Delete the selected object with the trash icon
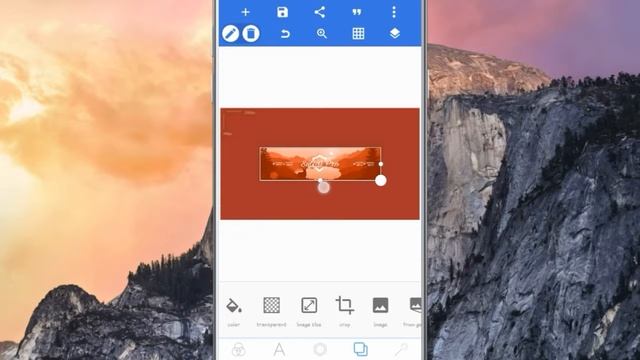 tap(251, 33)
